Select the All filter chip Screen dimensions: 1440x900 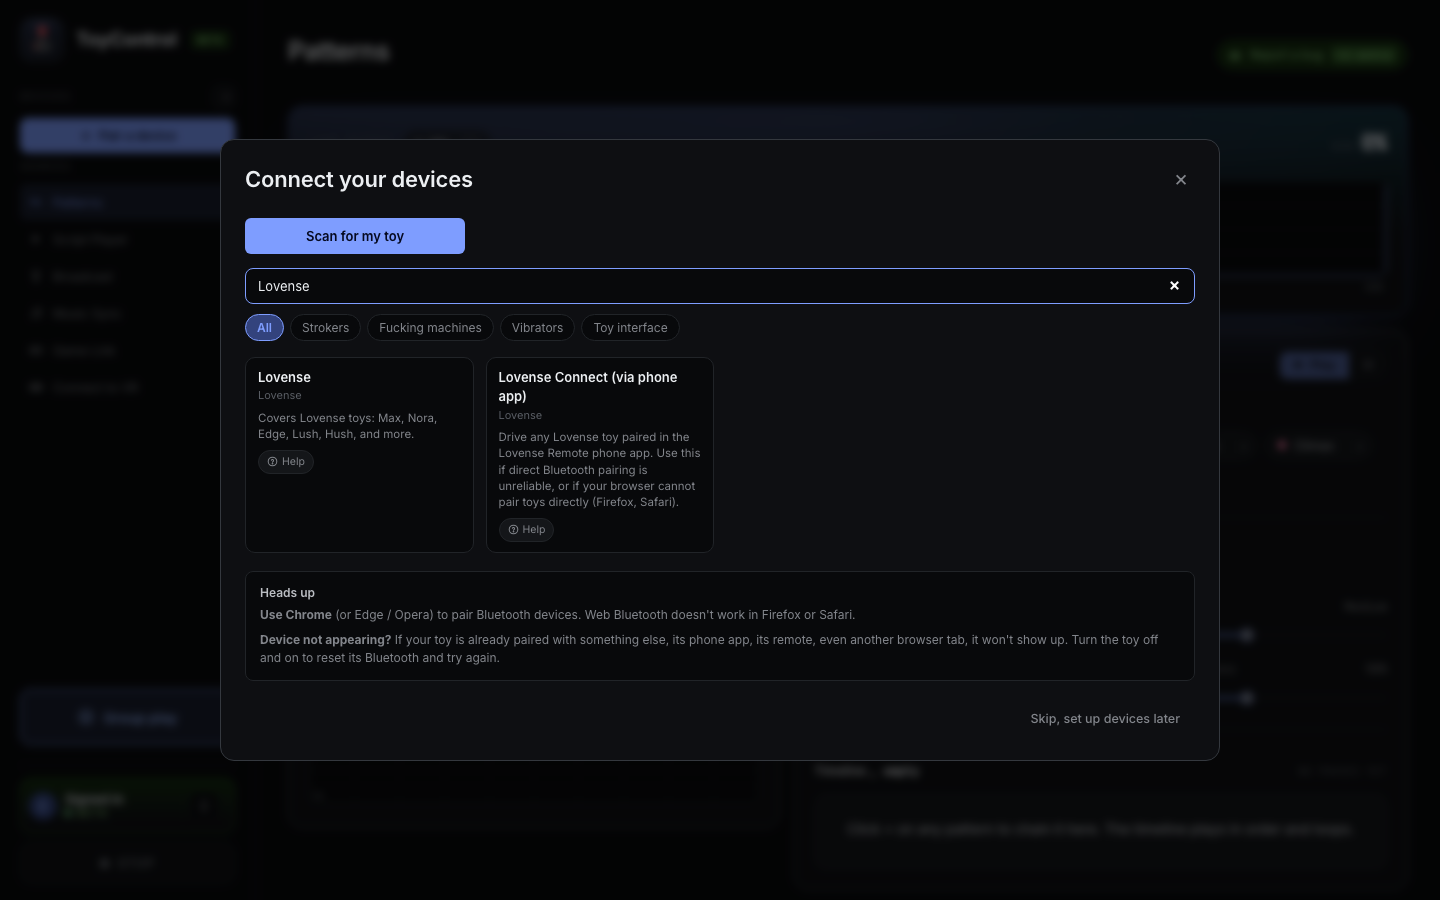tap(264, 328)
